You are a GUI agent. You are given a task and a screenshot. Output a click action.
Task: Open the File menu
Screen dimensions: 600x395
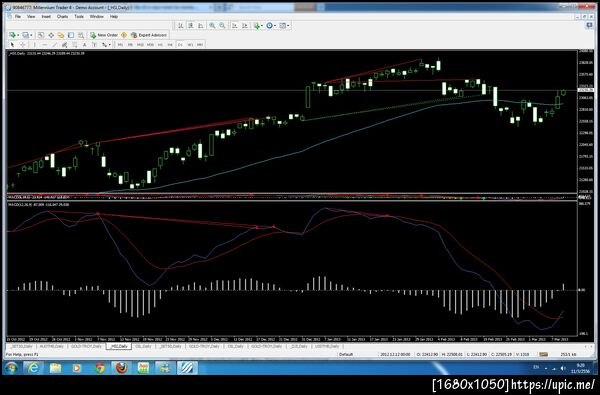[x=18, y=16]
